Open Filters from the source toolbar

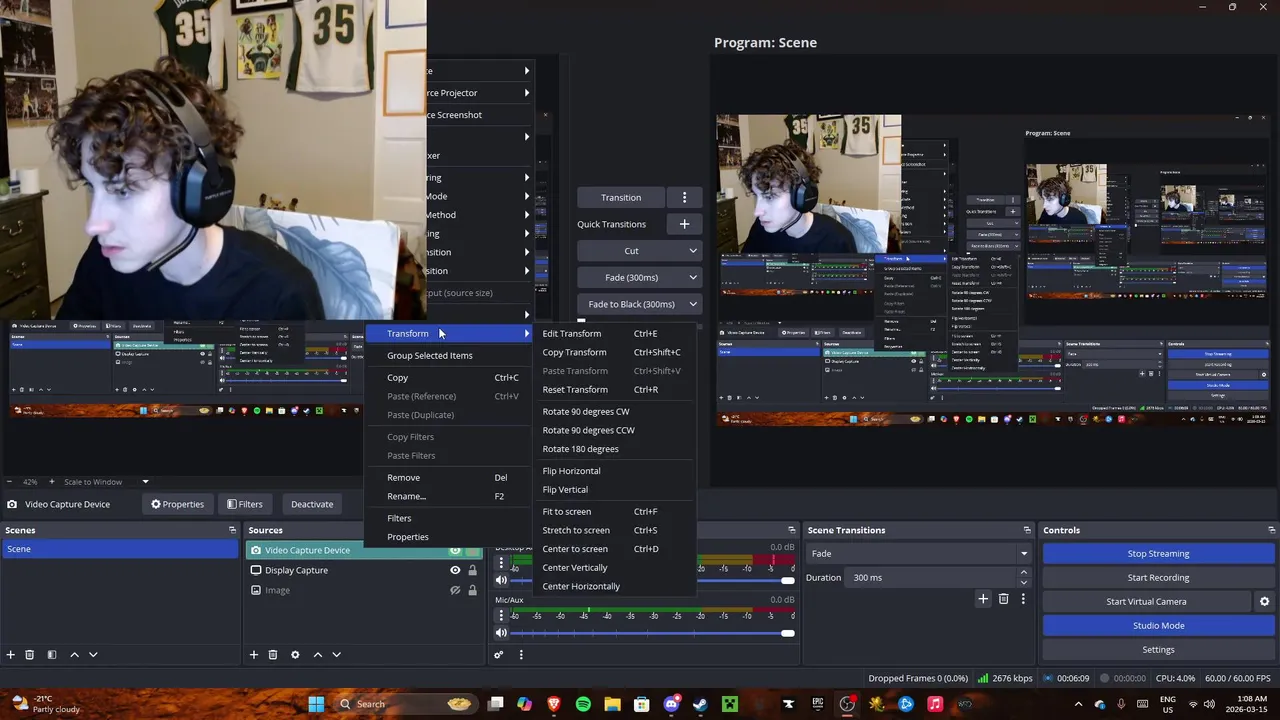[245, 504]
